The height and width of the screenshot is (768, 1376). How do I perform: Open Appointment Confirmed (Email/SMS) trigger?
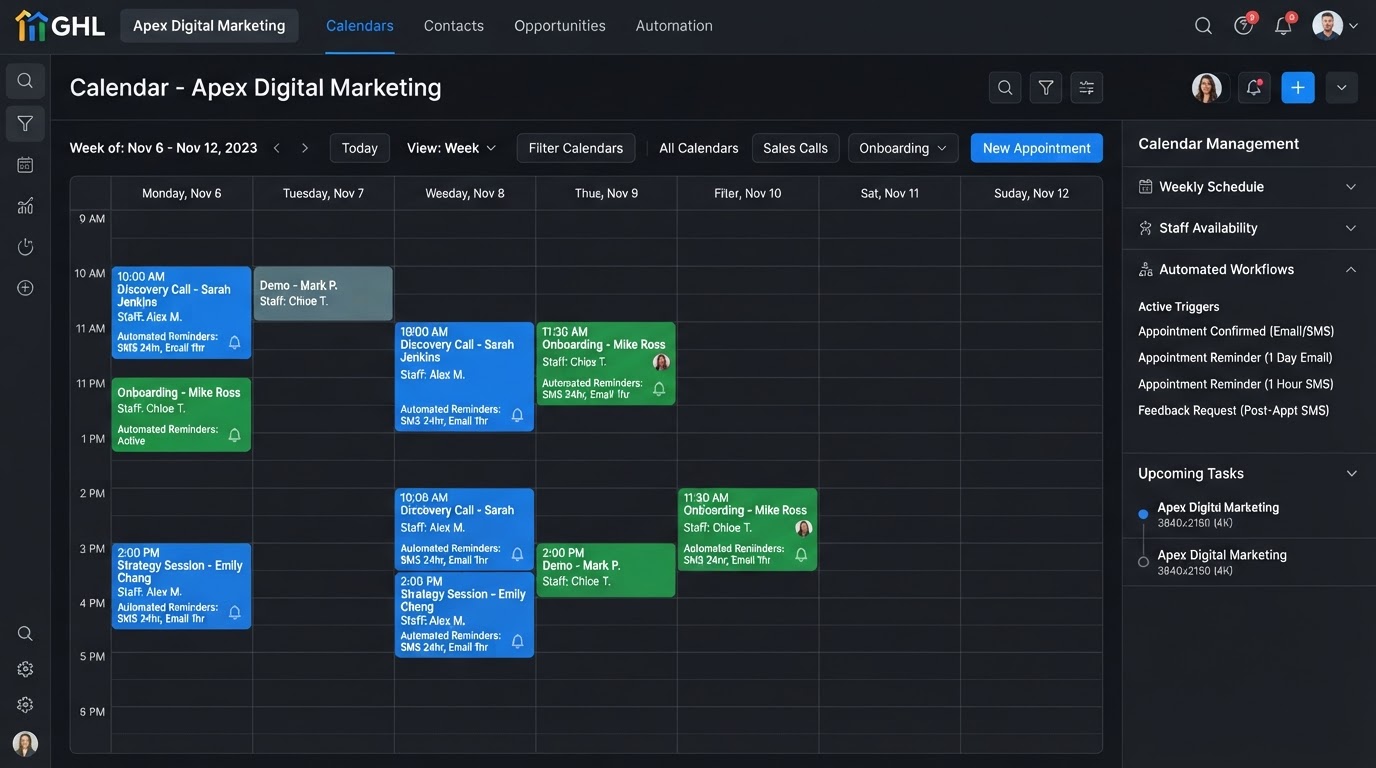pyautogui.click(x=1236, y=331)
